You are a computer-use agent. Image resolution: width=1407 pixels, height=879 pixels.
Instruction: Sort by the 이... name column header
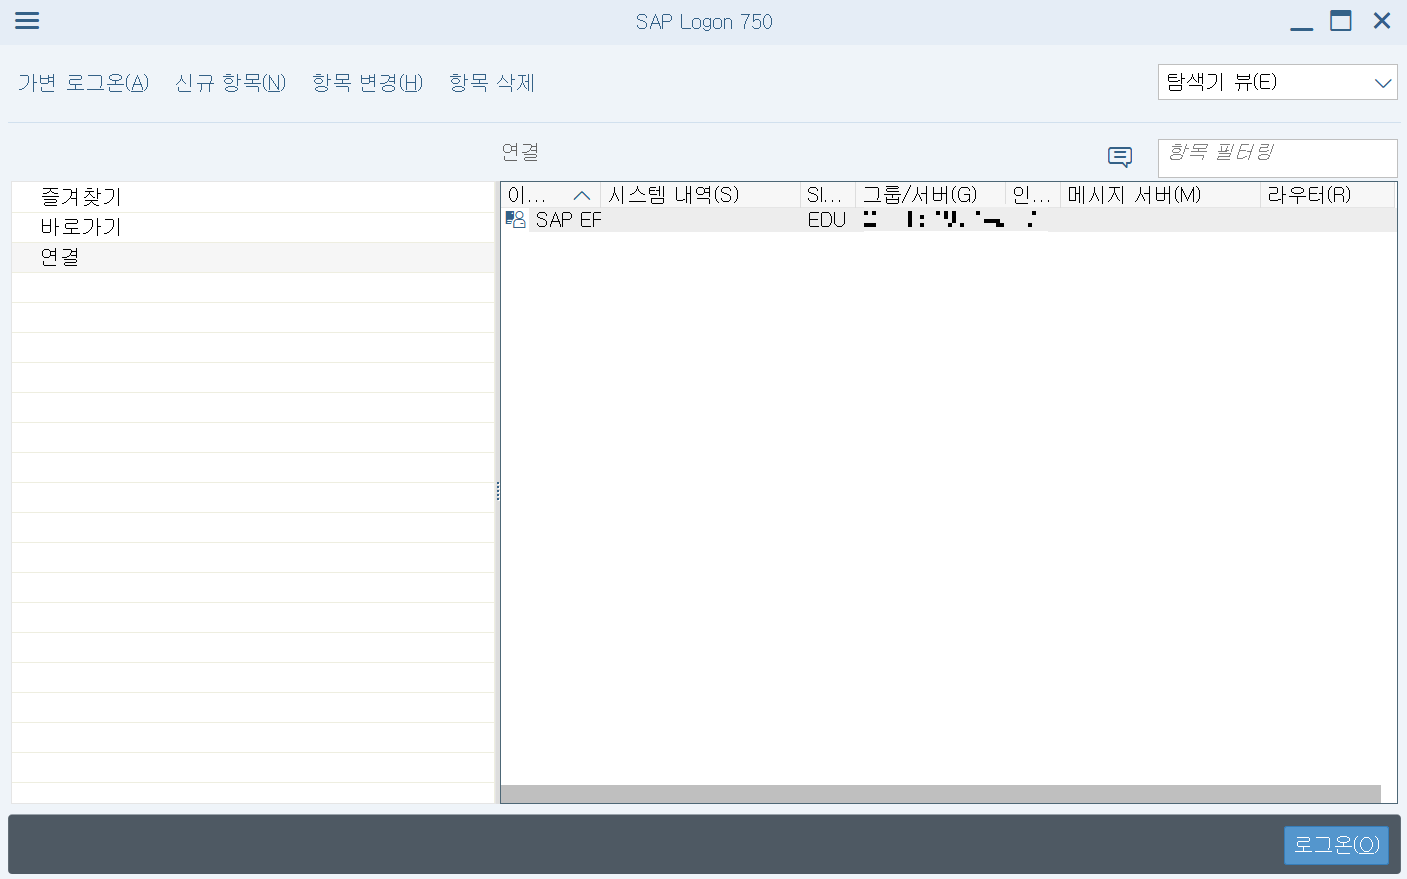[x=550, y=195]
